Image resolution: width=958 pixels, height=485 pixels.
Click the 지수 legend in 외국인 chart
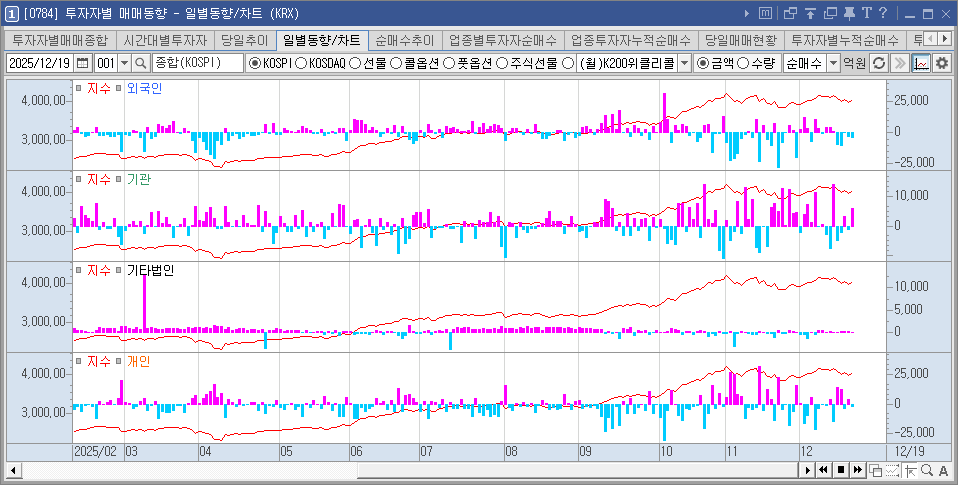point(99,88)
